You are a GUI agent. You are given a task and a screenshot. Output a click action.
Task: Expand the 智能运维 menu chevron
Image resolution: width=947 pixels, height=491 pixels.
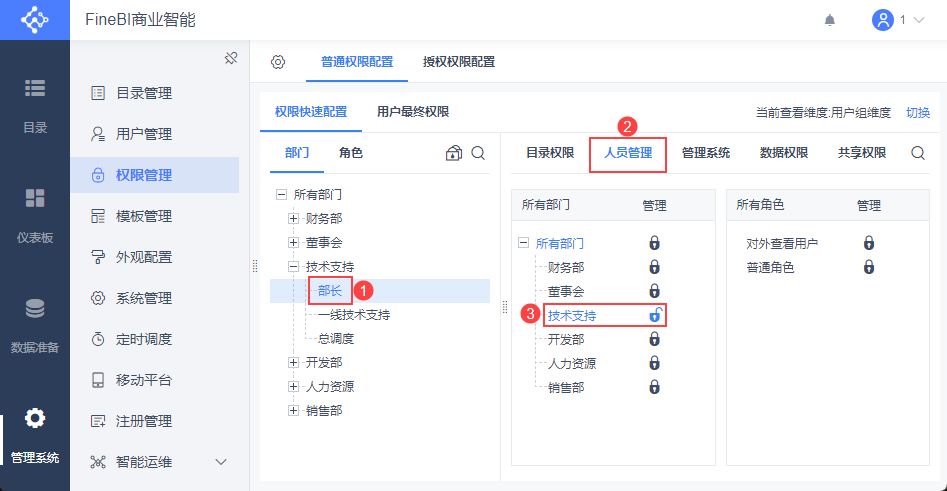[221, 462]
